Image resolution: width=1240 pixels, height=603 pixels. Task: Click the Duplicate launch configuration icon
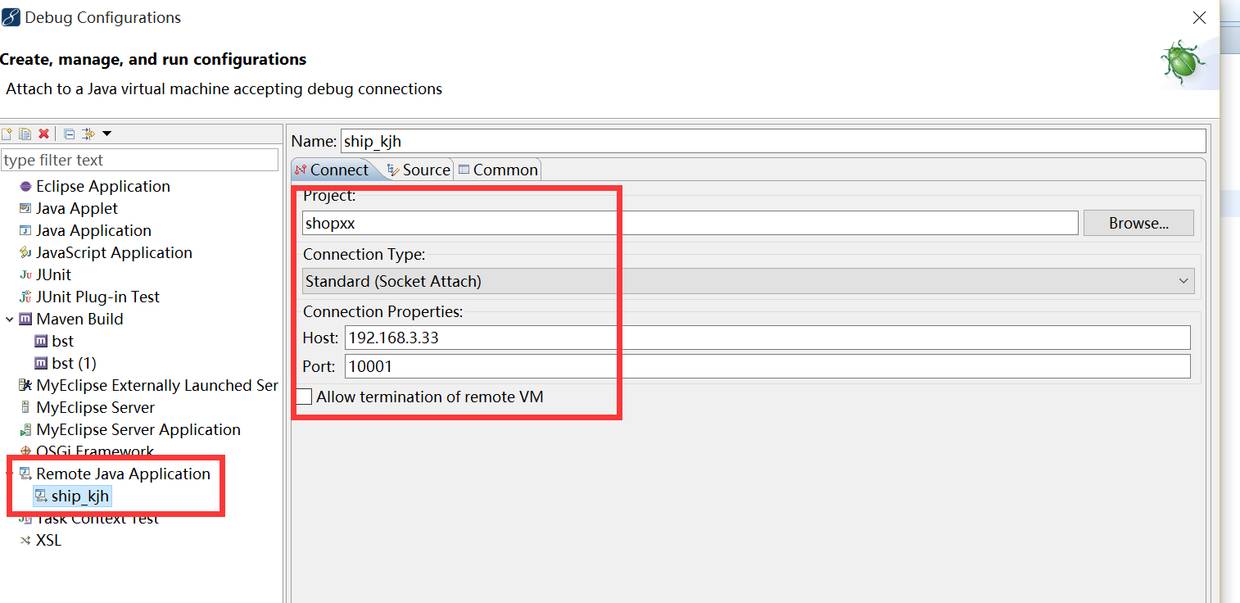[x=25, y=134]
